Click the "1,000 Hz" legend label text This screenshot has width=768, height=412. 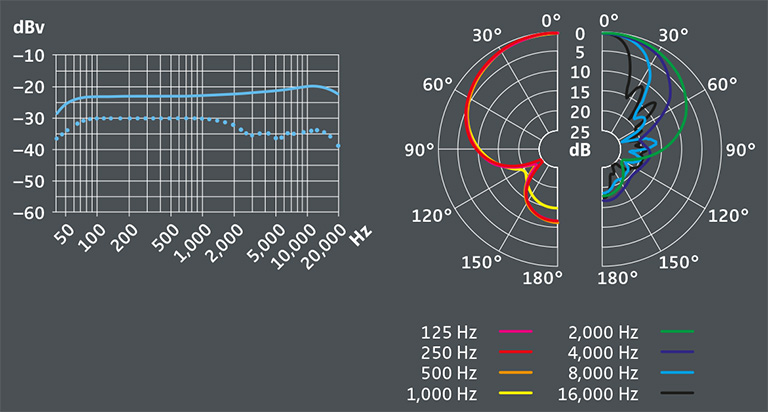pos(444,392)
